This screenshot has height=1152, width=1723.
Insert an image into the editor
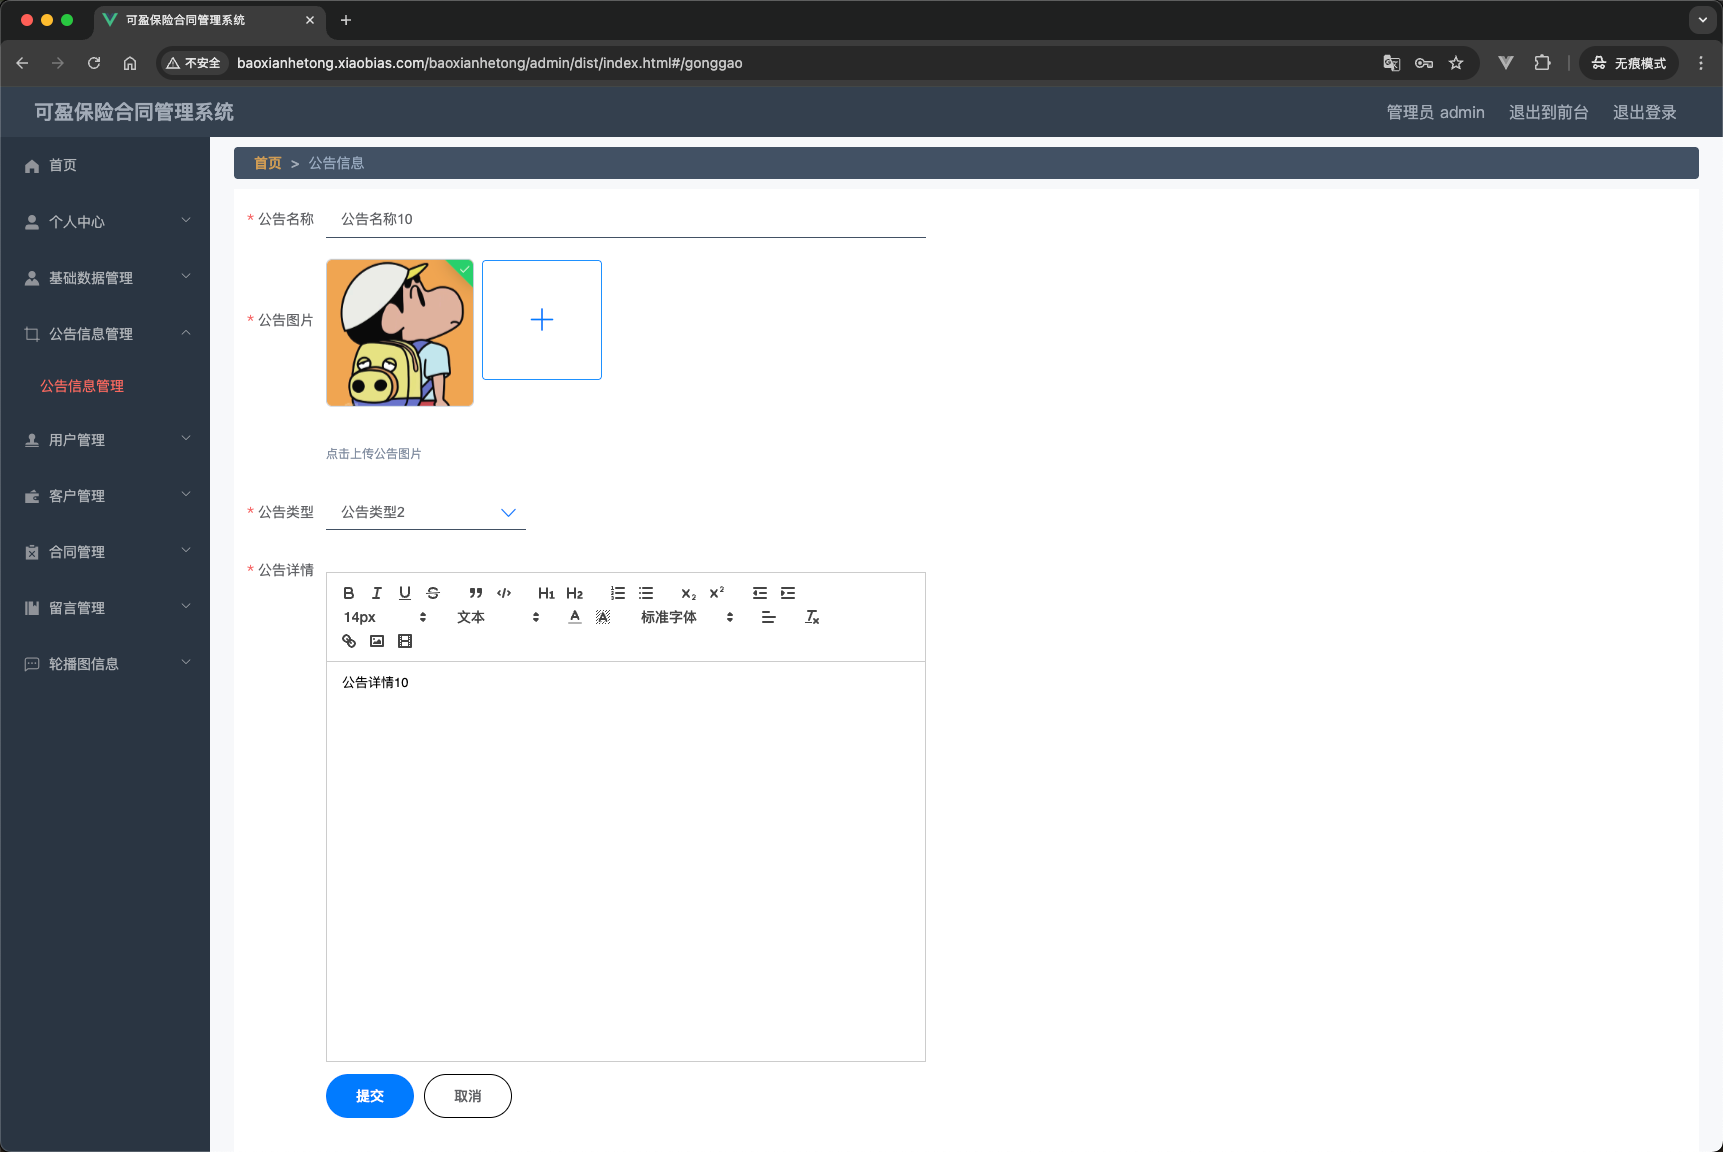(377, 641)
